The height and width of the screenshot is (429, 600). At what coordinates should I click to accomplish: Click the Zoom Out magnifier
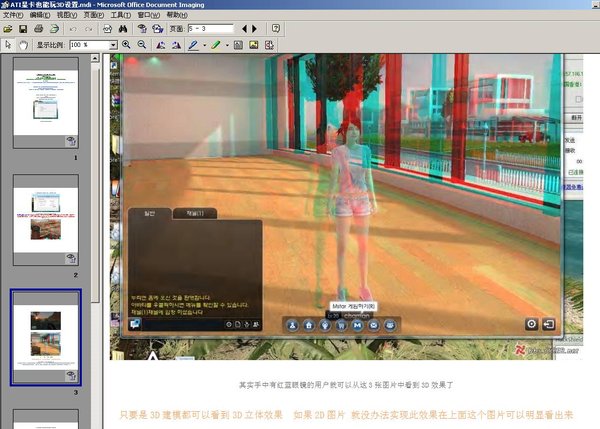tap(142, 45)
